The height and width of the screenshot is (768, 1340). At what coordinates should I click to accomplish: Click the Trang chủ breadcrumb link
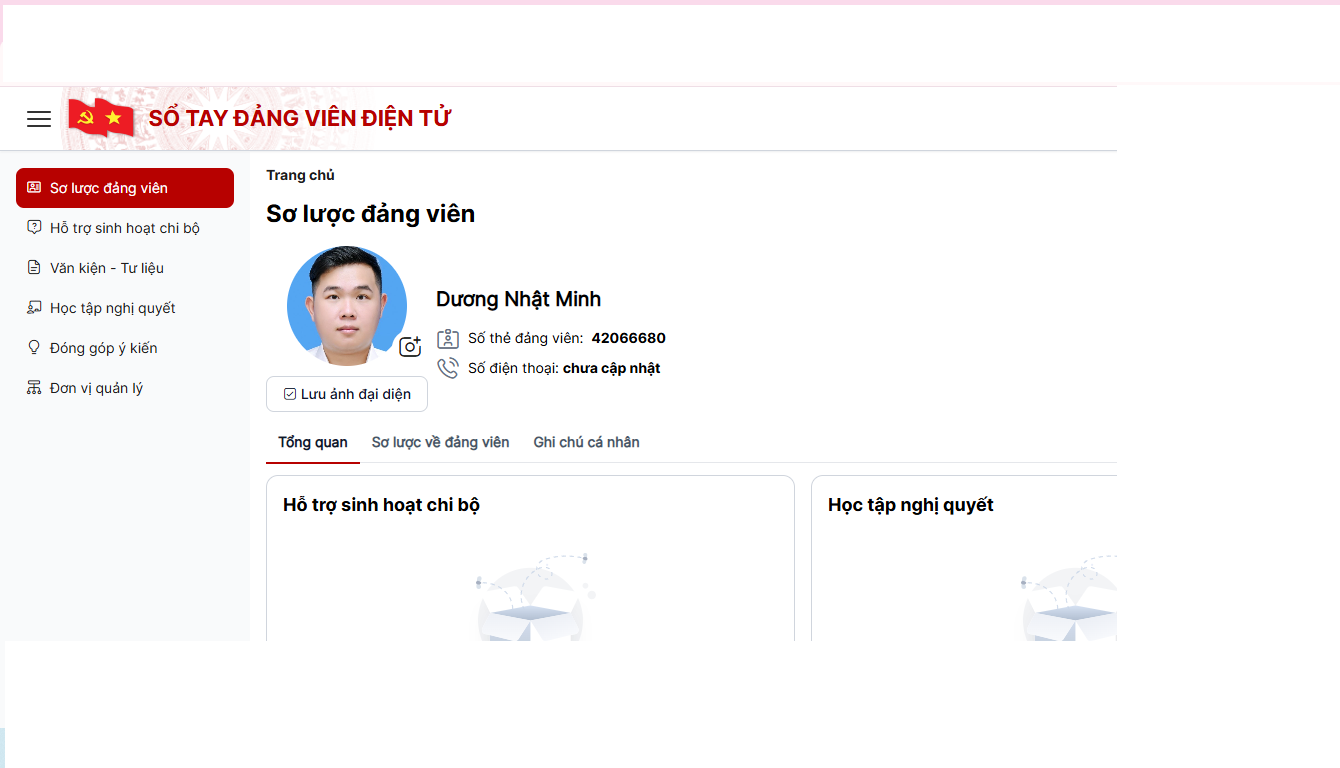coord(300,175)
